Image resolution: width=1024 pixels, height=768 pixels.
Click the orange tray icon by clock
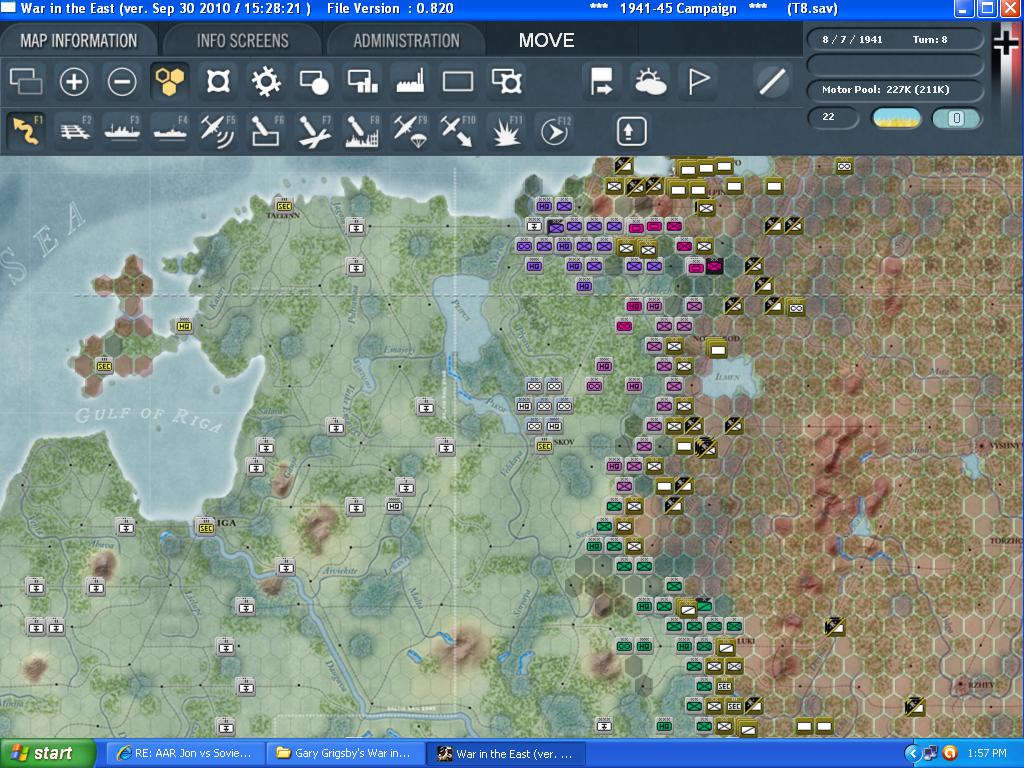pyautogui.click(x=950, y=754)
